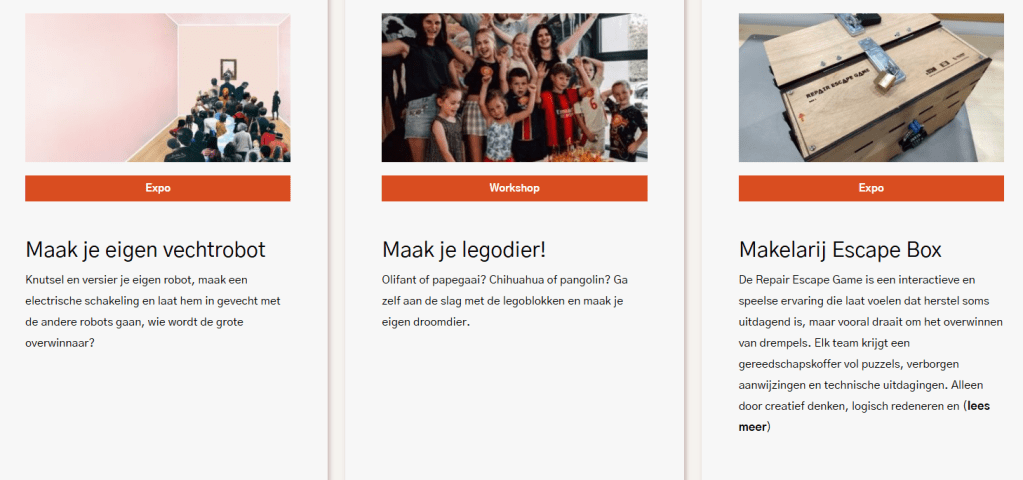The width and height of the screenshot is (1023, 480).
Task: Click the vechtrobot description paragraph
Action: coord(154,311)
